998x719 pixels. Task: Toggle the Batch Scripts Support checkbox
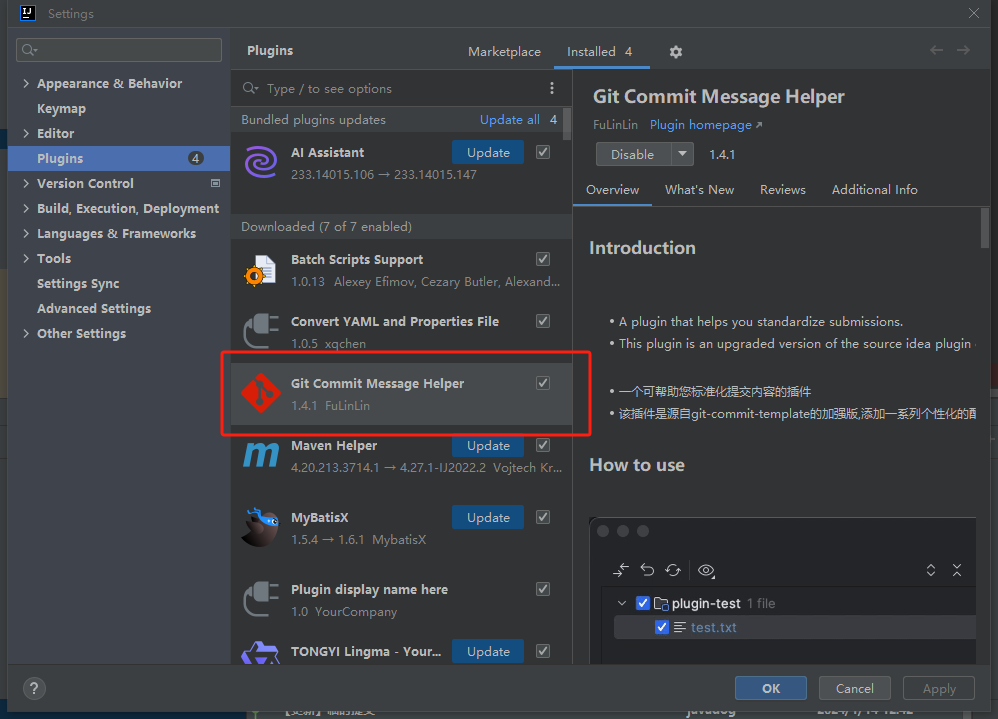(543, 259)
